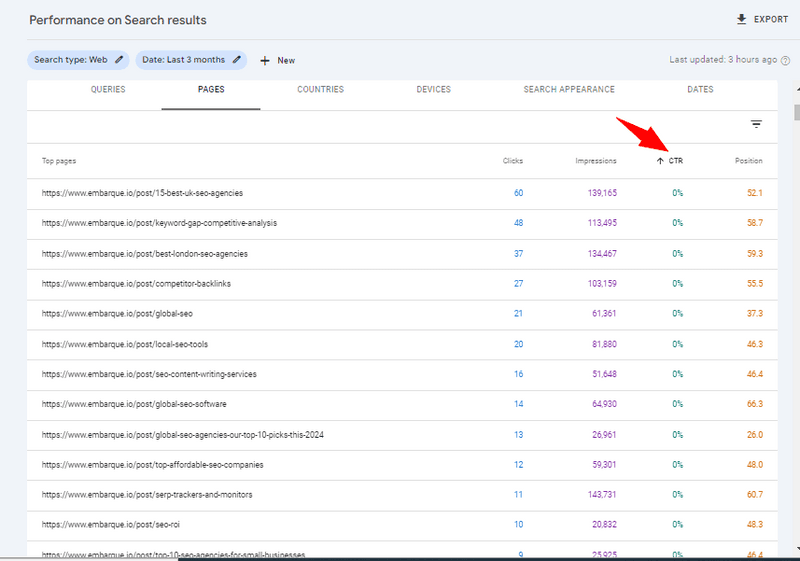
Task: Open the top-affordable-seo-companies page row
Action: [x=402, y=465]
